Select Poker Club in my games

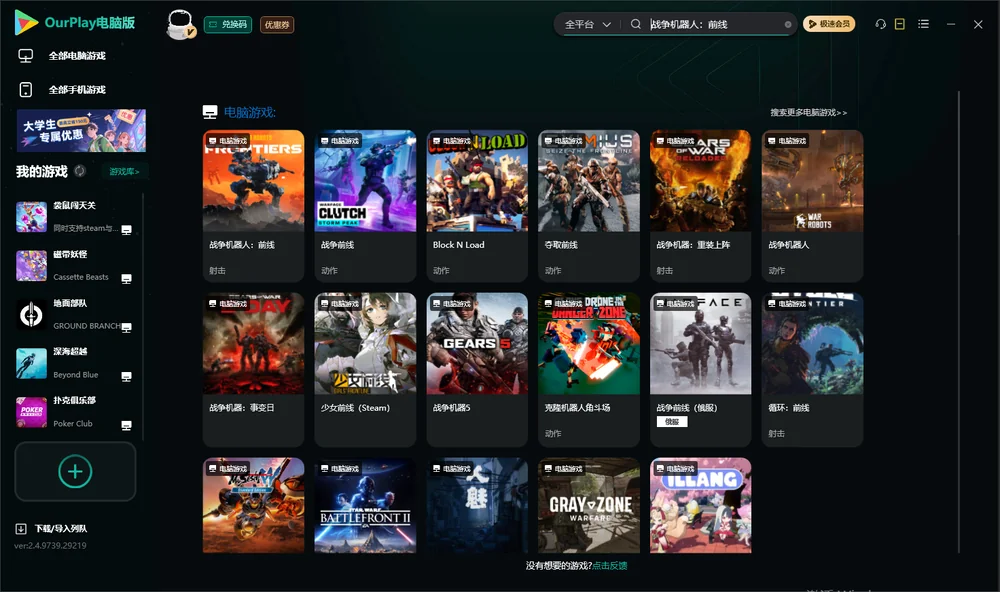coord(75,412)
